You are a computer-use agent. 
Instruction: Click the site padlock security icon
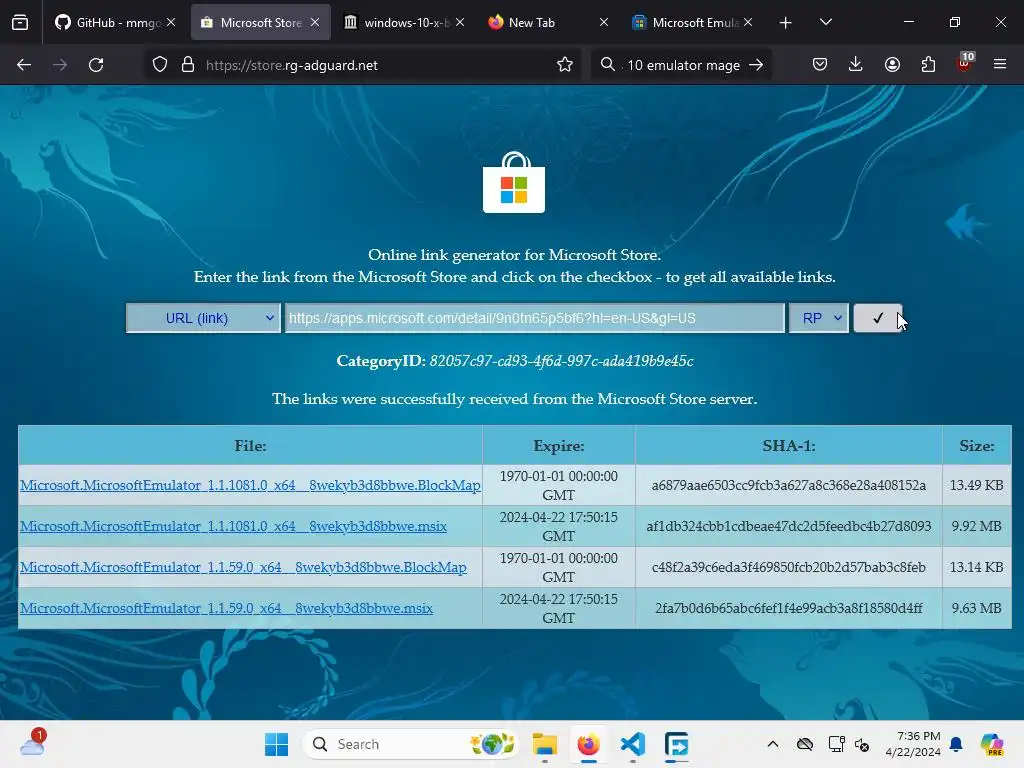188,65
